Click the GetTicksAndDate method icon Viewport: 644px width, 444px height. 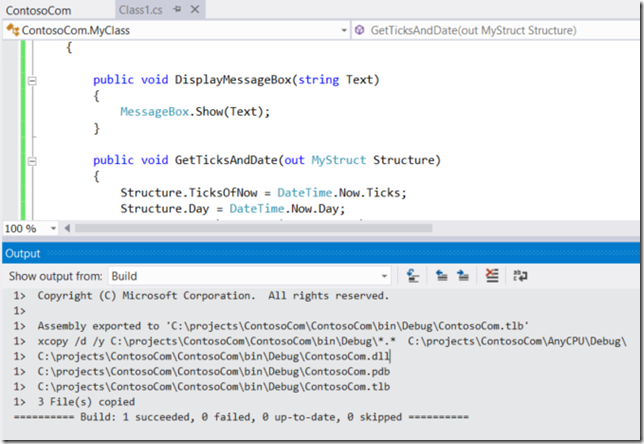point(360,31)
